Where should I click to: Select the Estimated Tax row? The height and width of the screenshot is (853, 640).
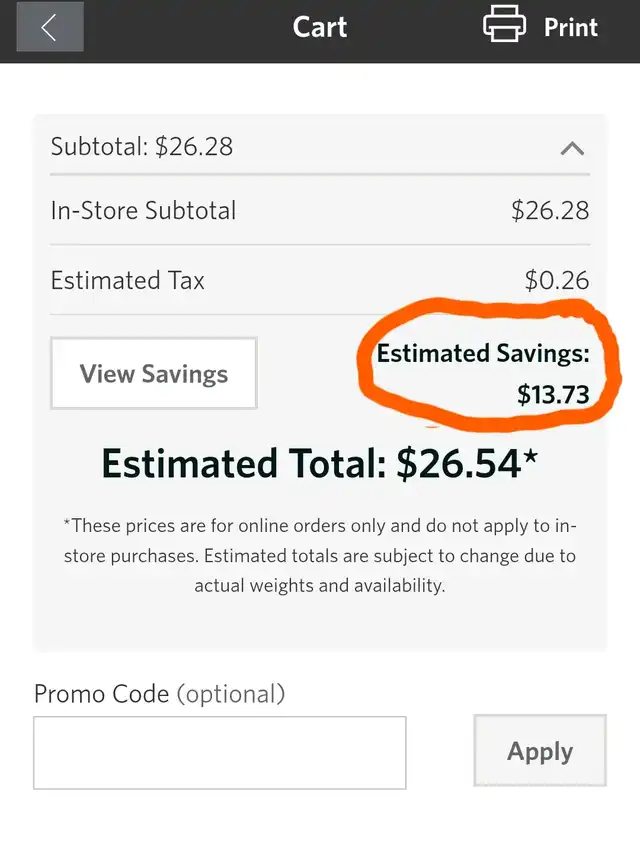pos(320,281)
